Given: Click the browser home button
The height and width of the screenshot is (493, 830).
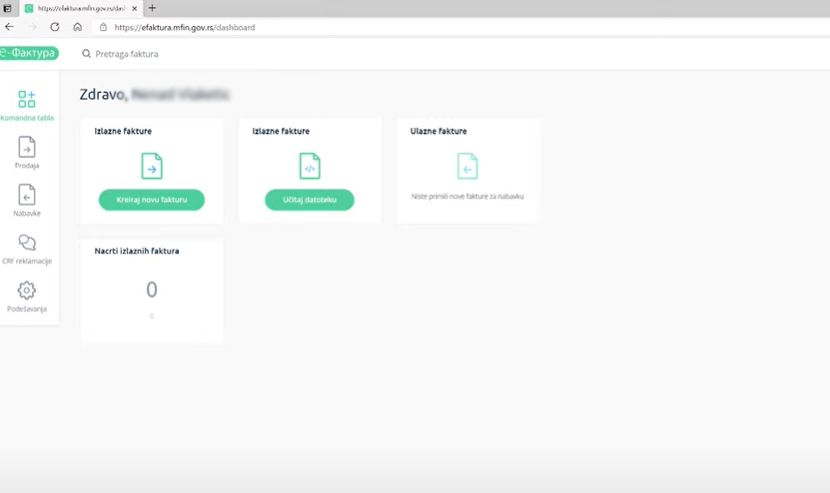Looking at the screenshot, I should coord(78,27).
